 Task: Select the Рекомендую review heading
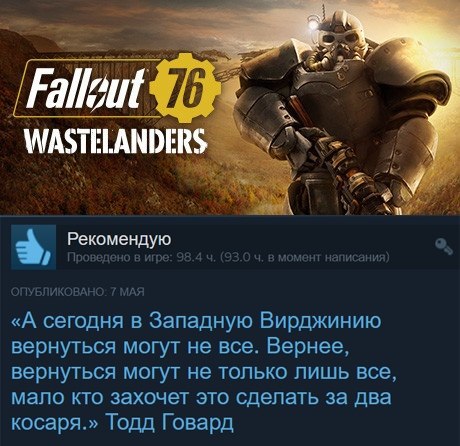[119, 239]
